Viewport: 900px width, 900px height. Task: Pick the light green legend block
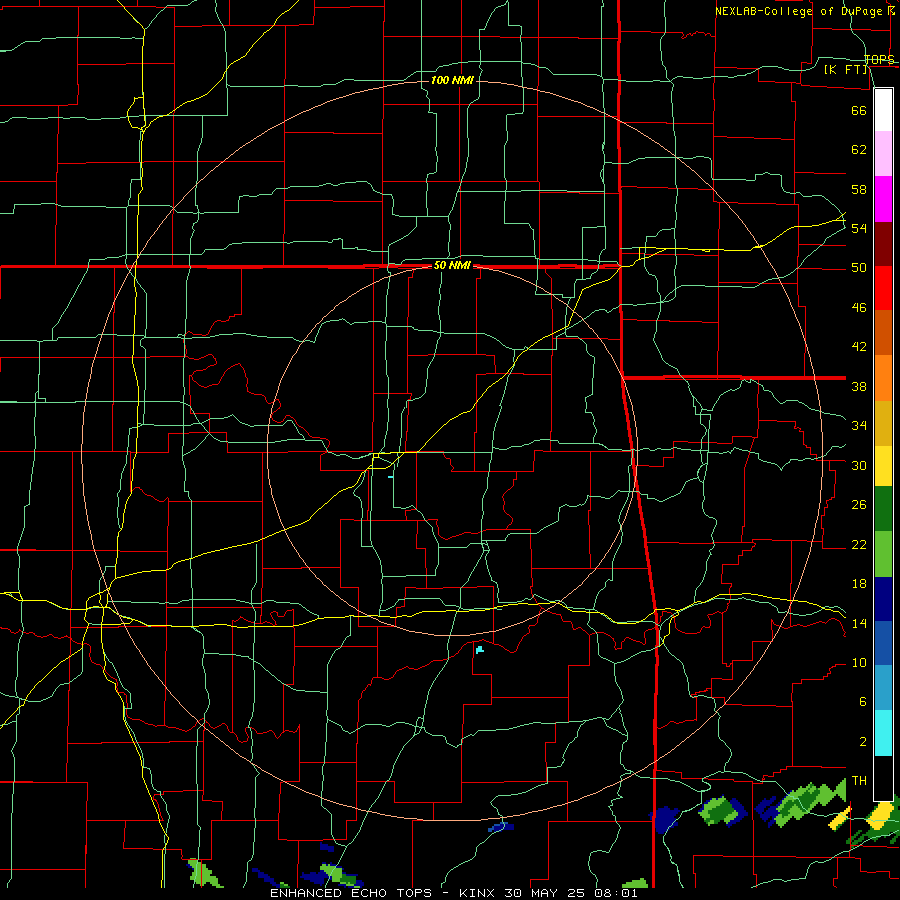point(883,554)
